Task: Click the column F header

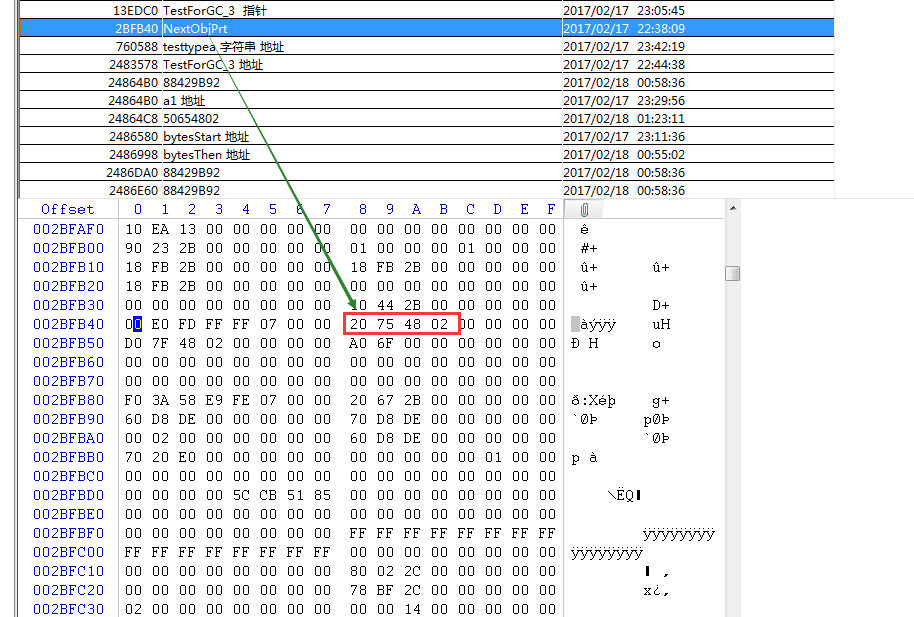Action: pyautogui.click(x=551, y=209)
